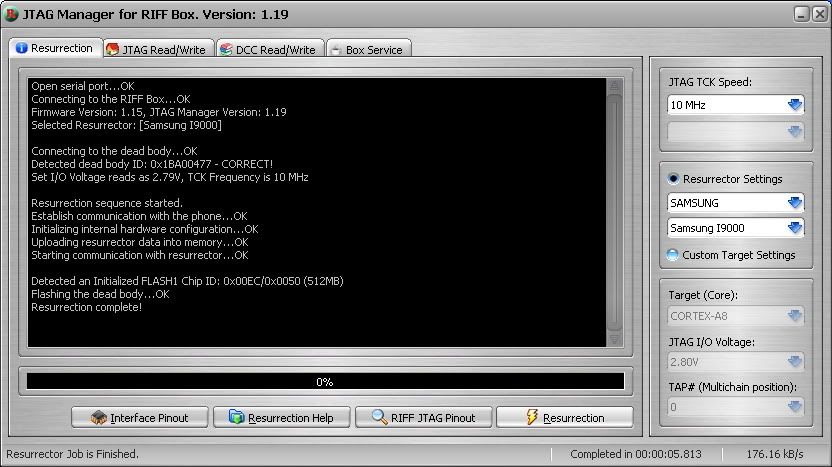Image resolution: width=832 pixels, height=467 pixels.
Task: Select Custom Target Settings radio option
Action: click(x=672, y=255)
